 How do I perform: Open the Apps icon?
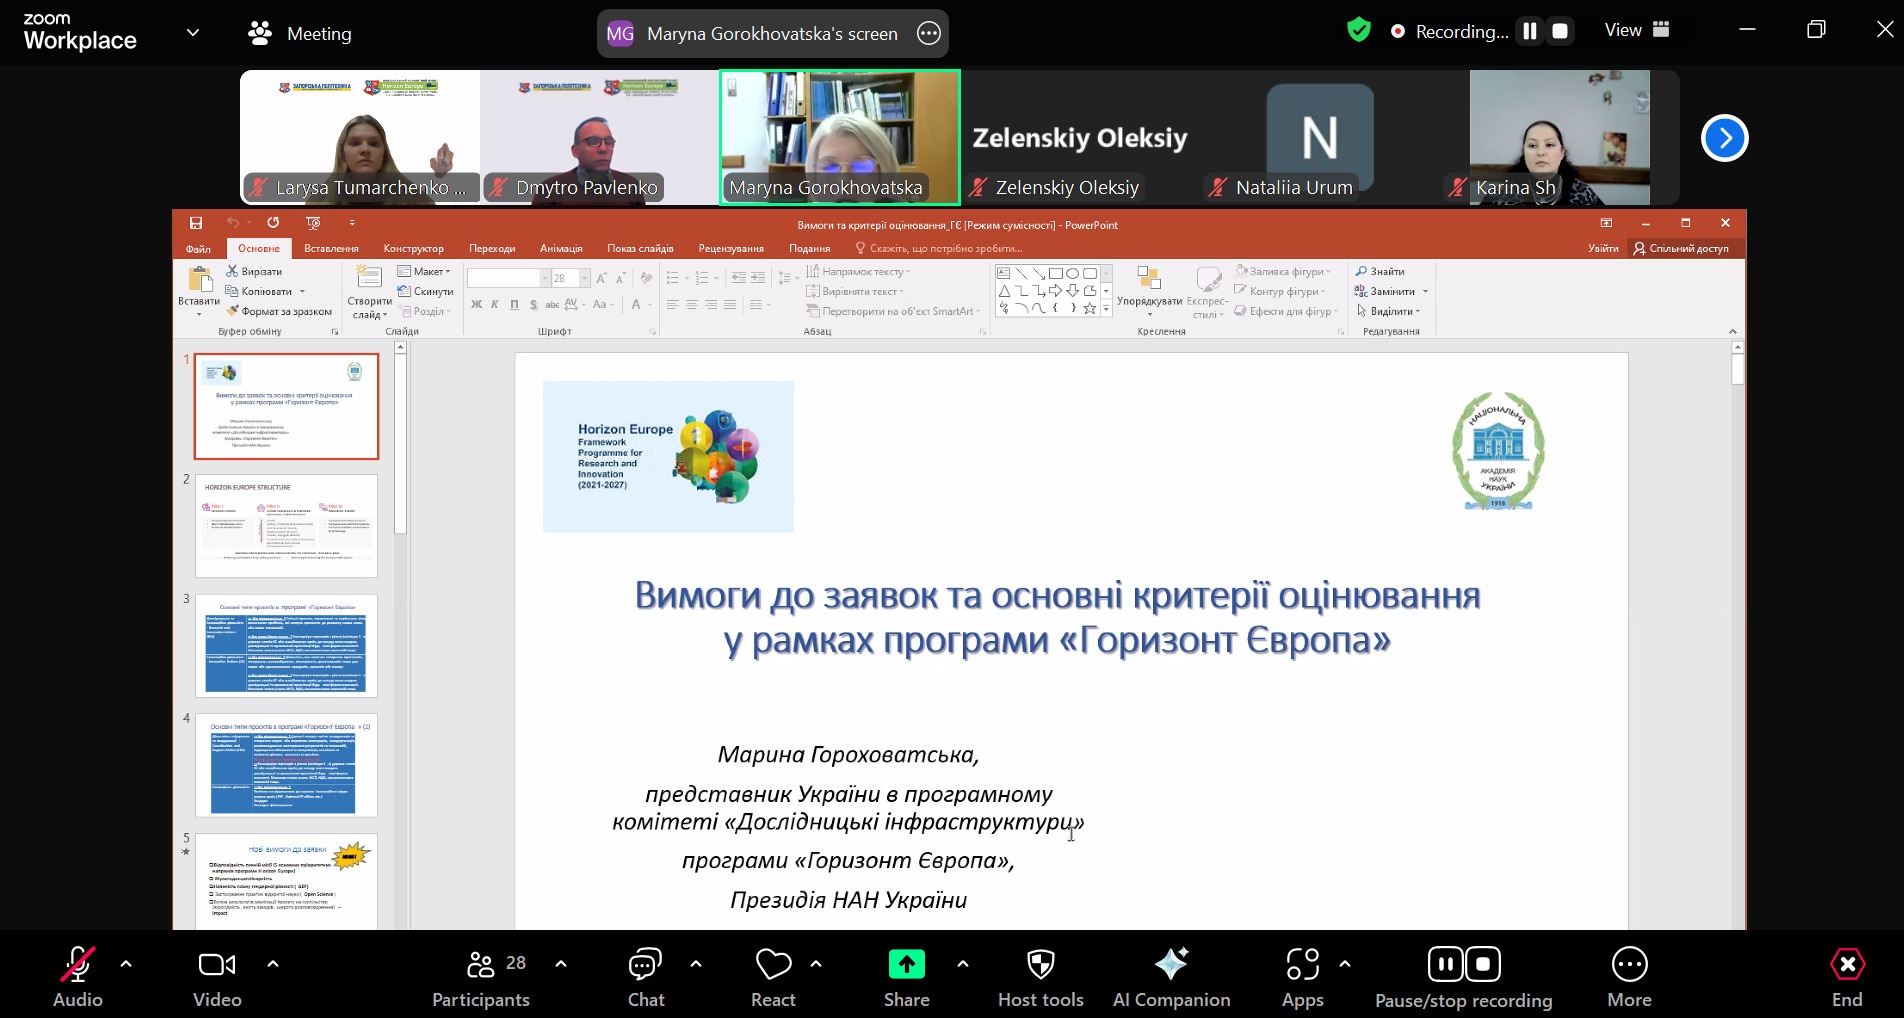[x=1302, y=966]
